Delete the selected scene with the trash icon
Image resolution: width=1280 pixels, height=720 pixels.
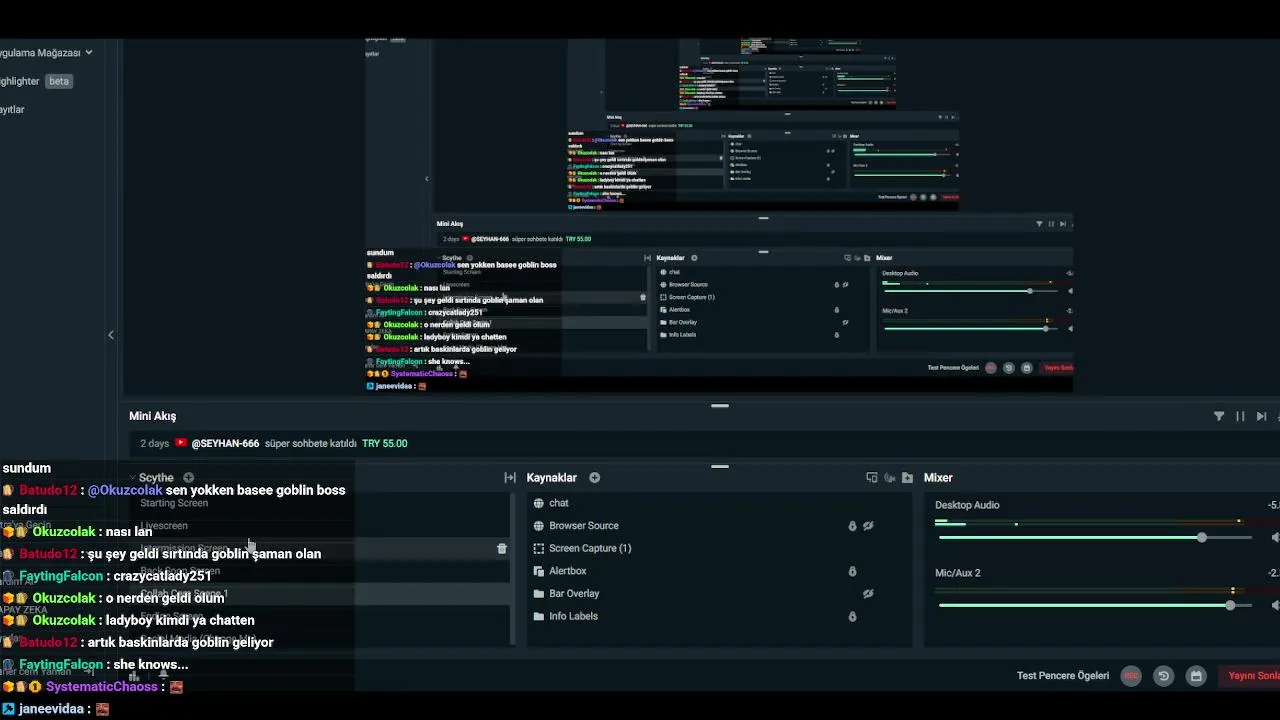pyautogui.click(x=502, y=549)
